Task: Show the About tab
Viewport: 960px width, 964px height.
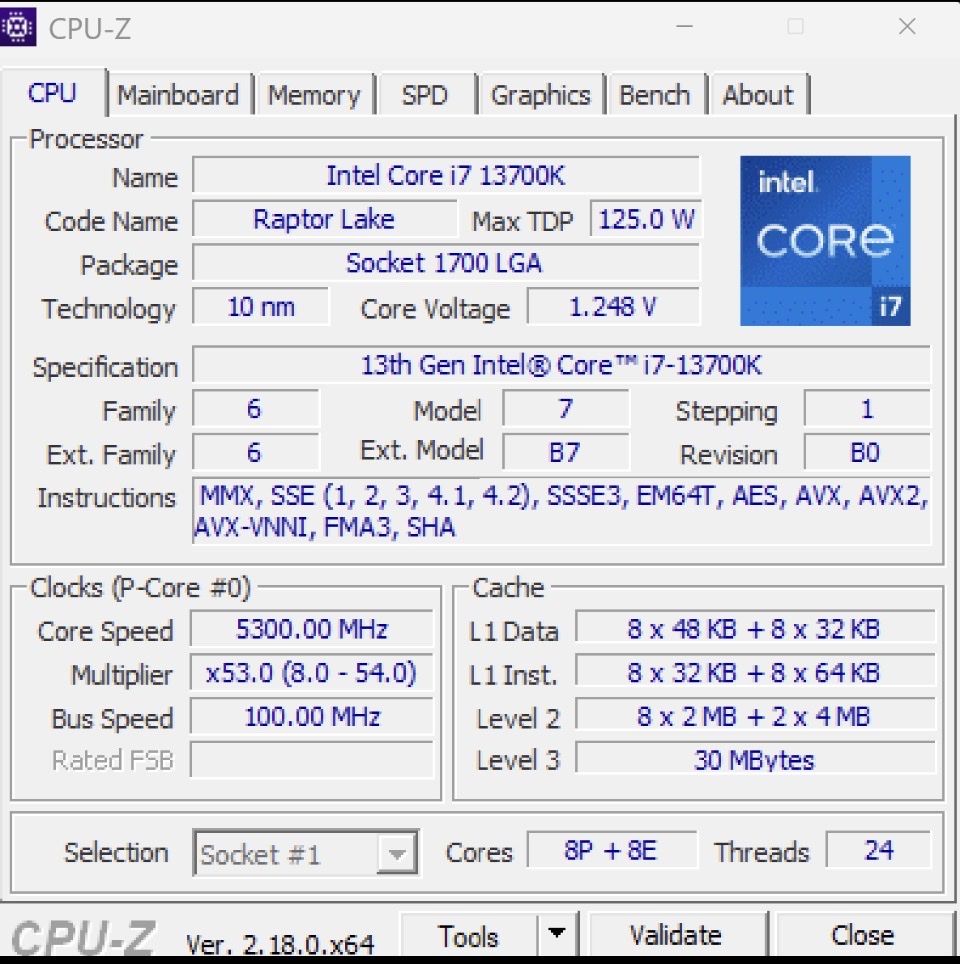Action: click(x=757, y=95)
